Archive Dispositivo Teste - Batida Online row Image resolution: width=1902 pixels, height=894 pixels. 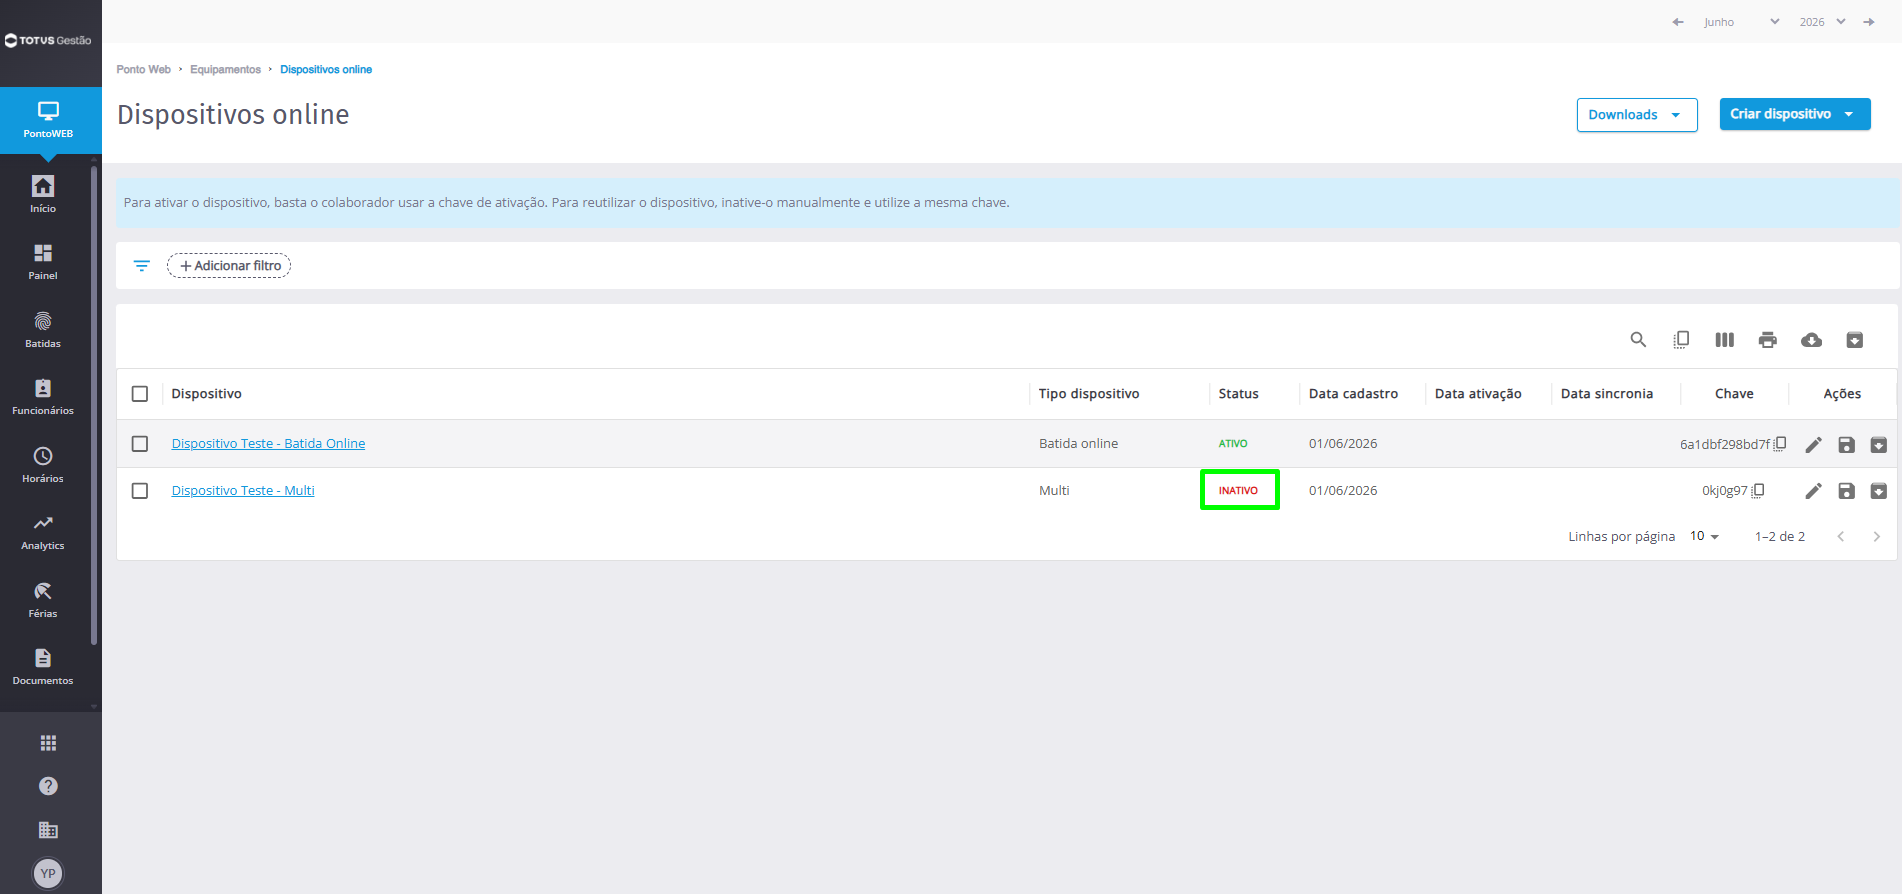(1879, 445)
